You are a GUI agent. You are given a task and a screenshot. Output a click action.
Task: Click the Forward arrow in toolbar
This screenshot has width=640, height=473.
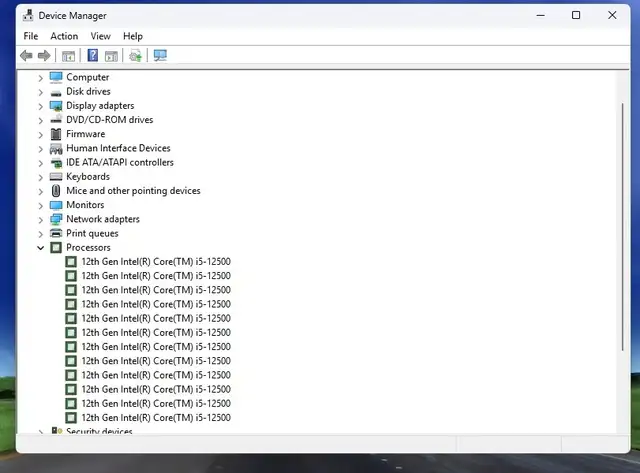click(x=44, y=56)
